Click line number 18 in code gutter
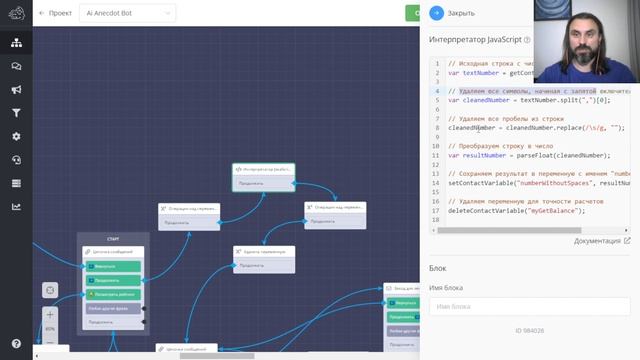The width and height of the screenshot is (640, 360). pyautogui.click(x=436, y=220)
